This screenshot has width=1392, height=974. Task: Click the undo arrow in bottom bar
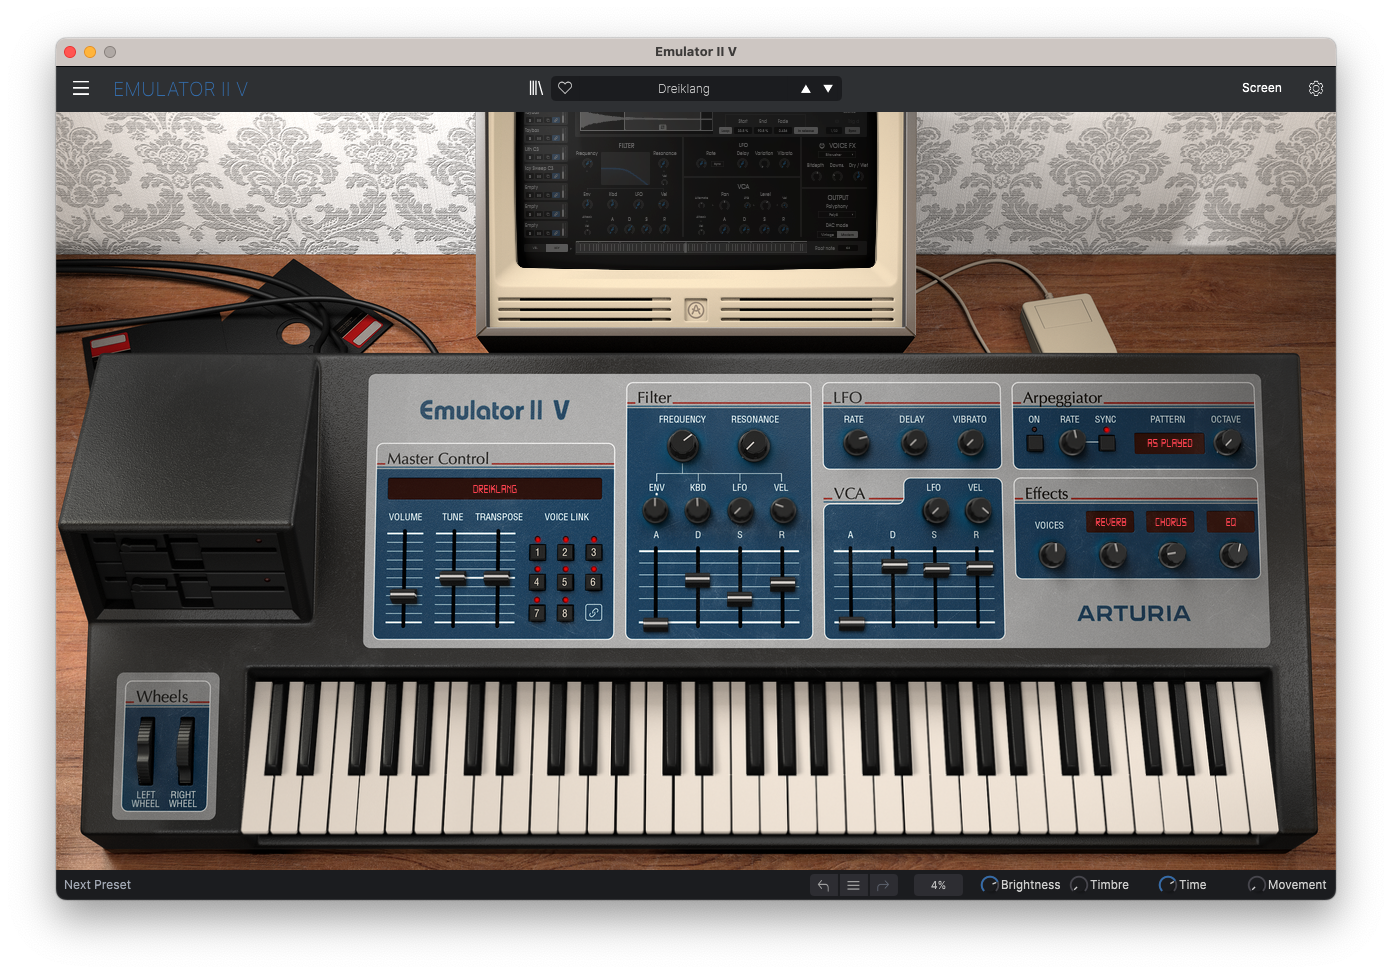click(823, 885)
